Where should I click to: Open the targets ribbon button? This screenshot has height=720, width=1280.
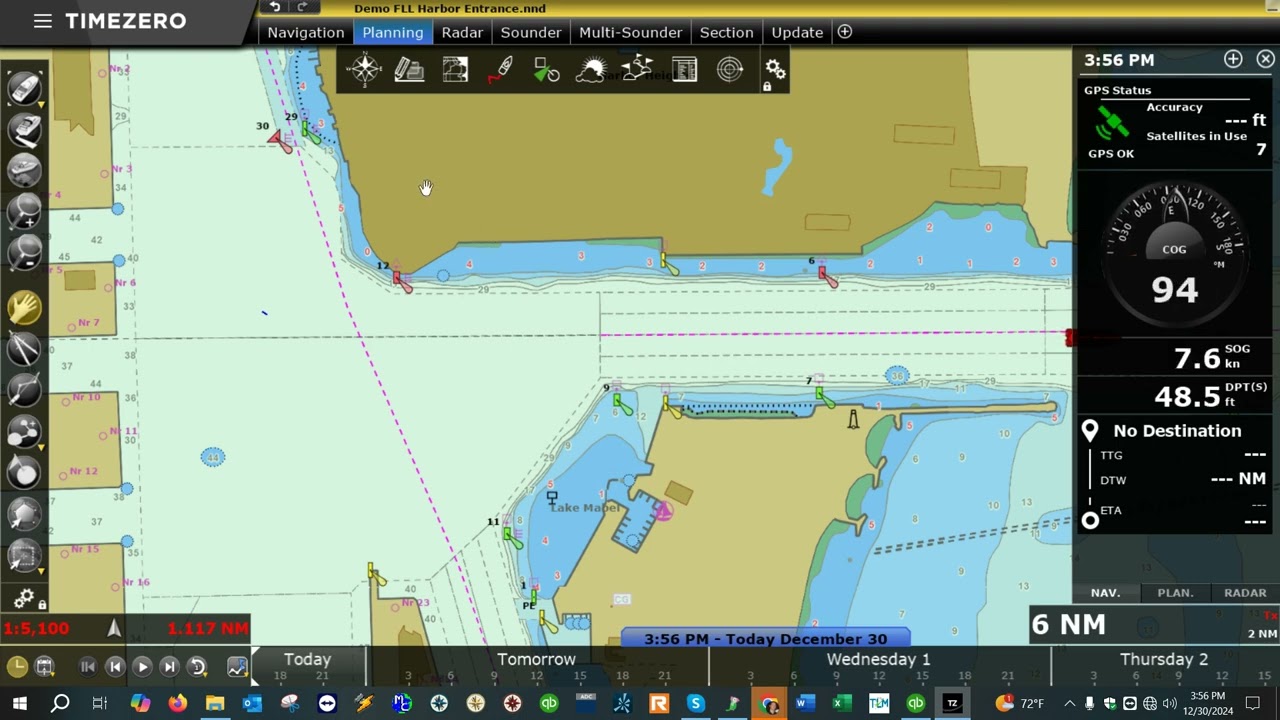point(546,69)
